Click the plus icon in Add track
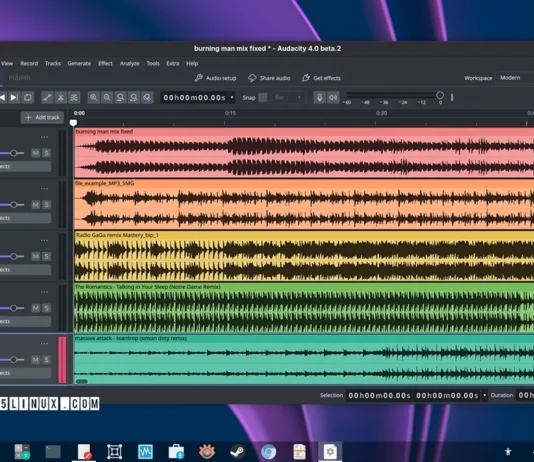534x462 pixels. 28,117
